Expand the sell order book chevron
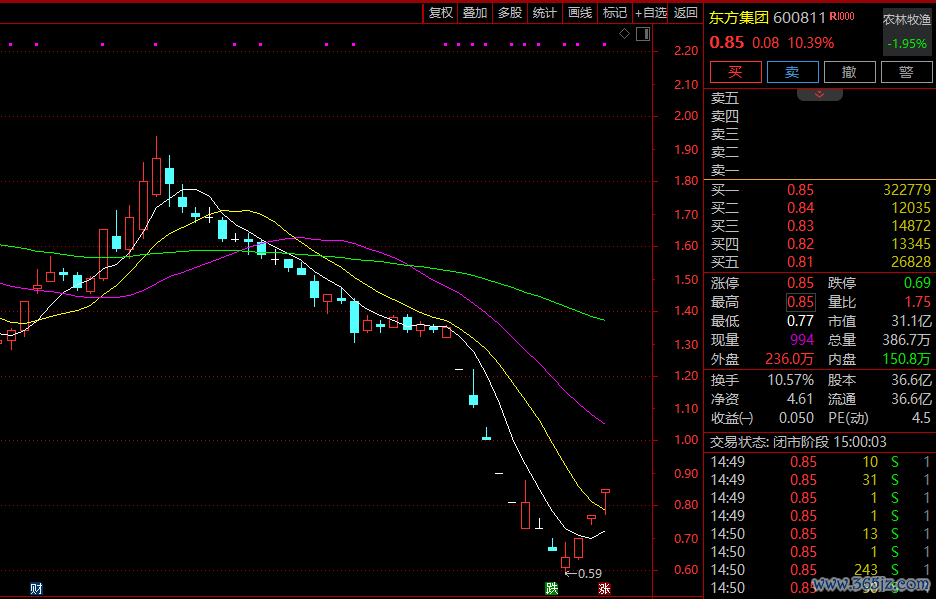 (819, 94)
